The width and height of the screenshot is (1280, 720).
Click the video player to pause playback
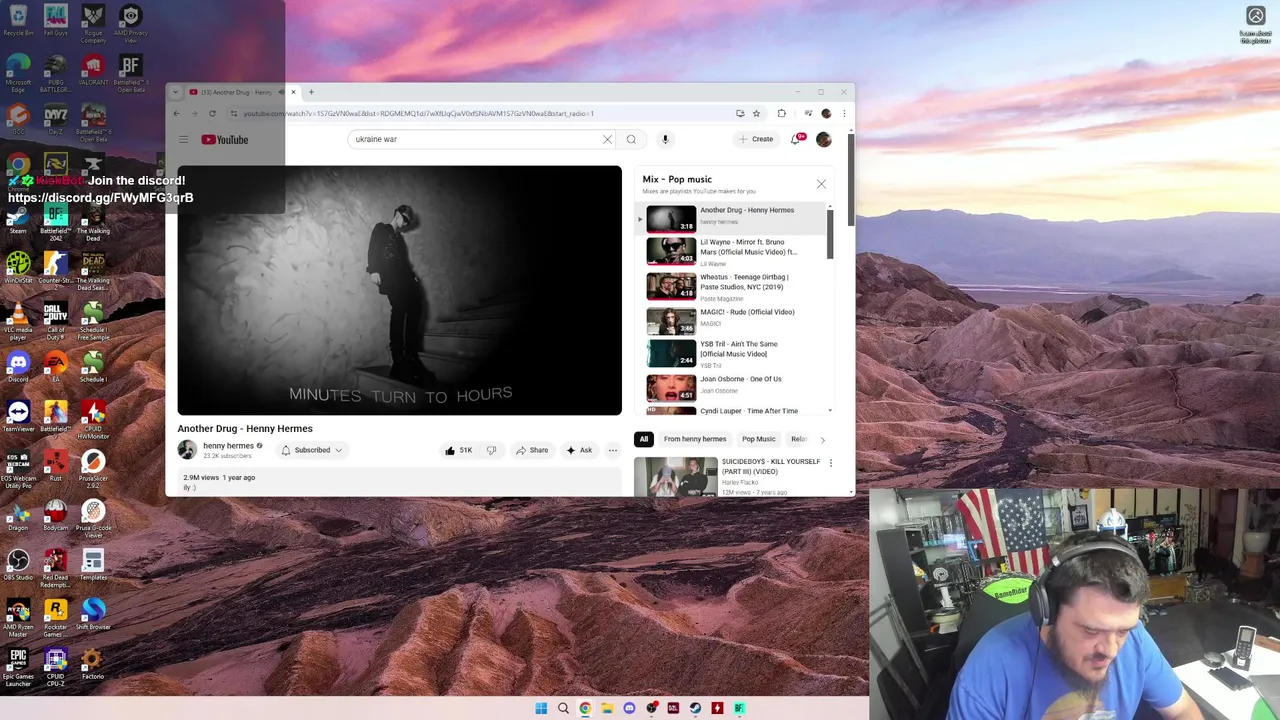pos(399,290)
